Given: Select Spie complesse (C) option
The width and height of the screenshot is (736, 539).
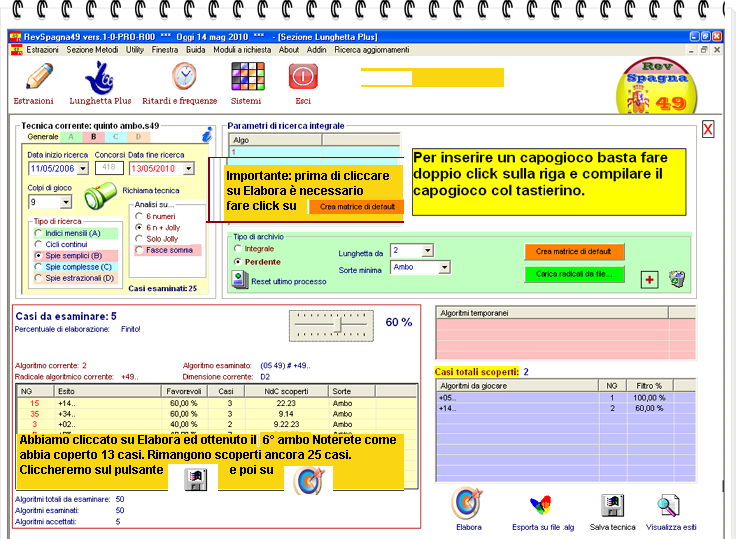Looking at the screenshot, I should tap(38, 267).
